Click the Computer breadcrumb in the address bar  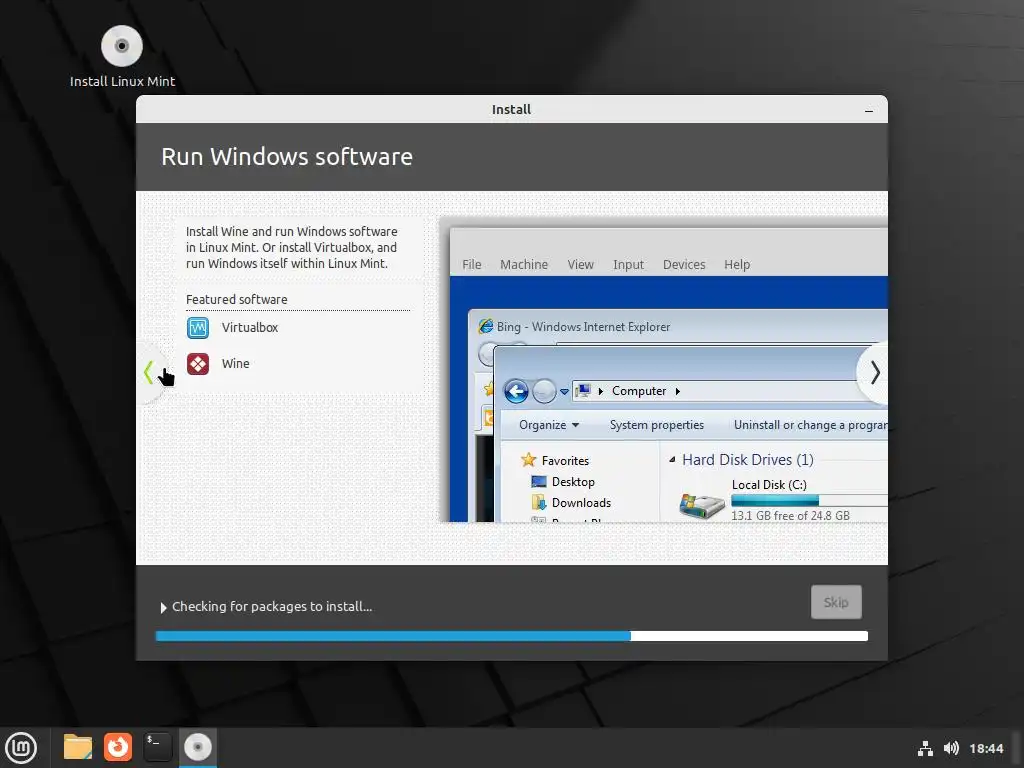click(639, 391)
